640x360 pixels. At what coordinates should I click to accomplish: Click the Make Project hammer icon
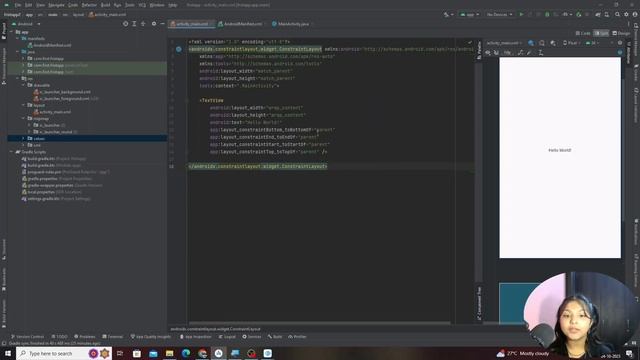click(447, 14)
